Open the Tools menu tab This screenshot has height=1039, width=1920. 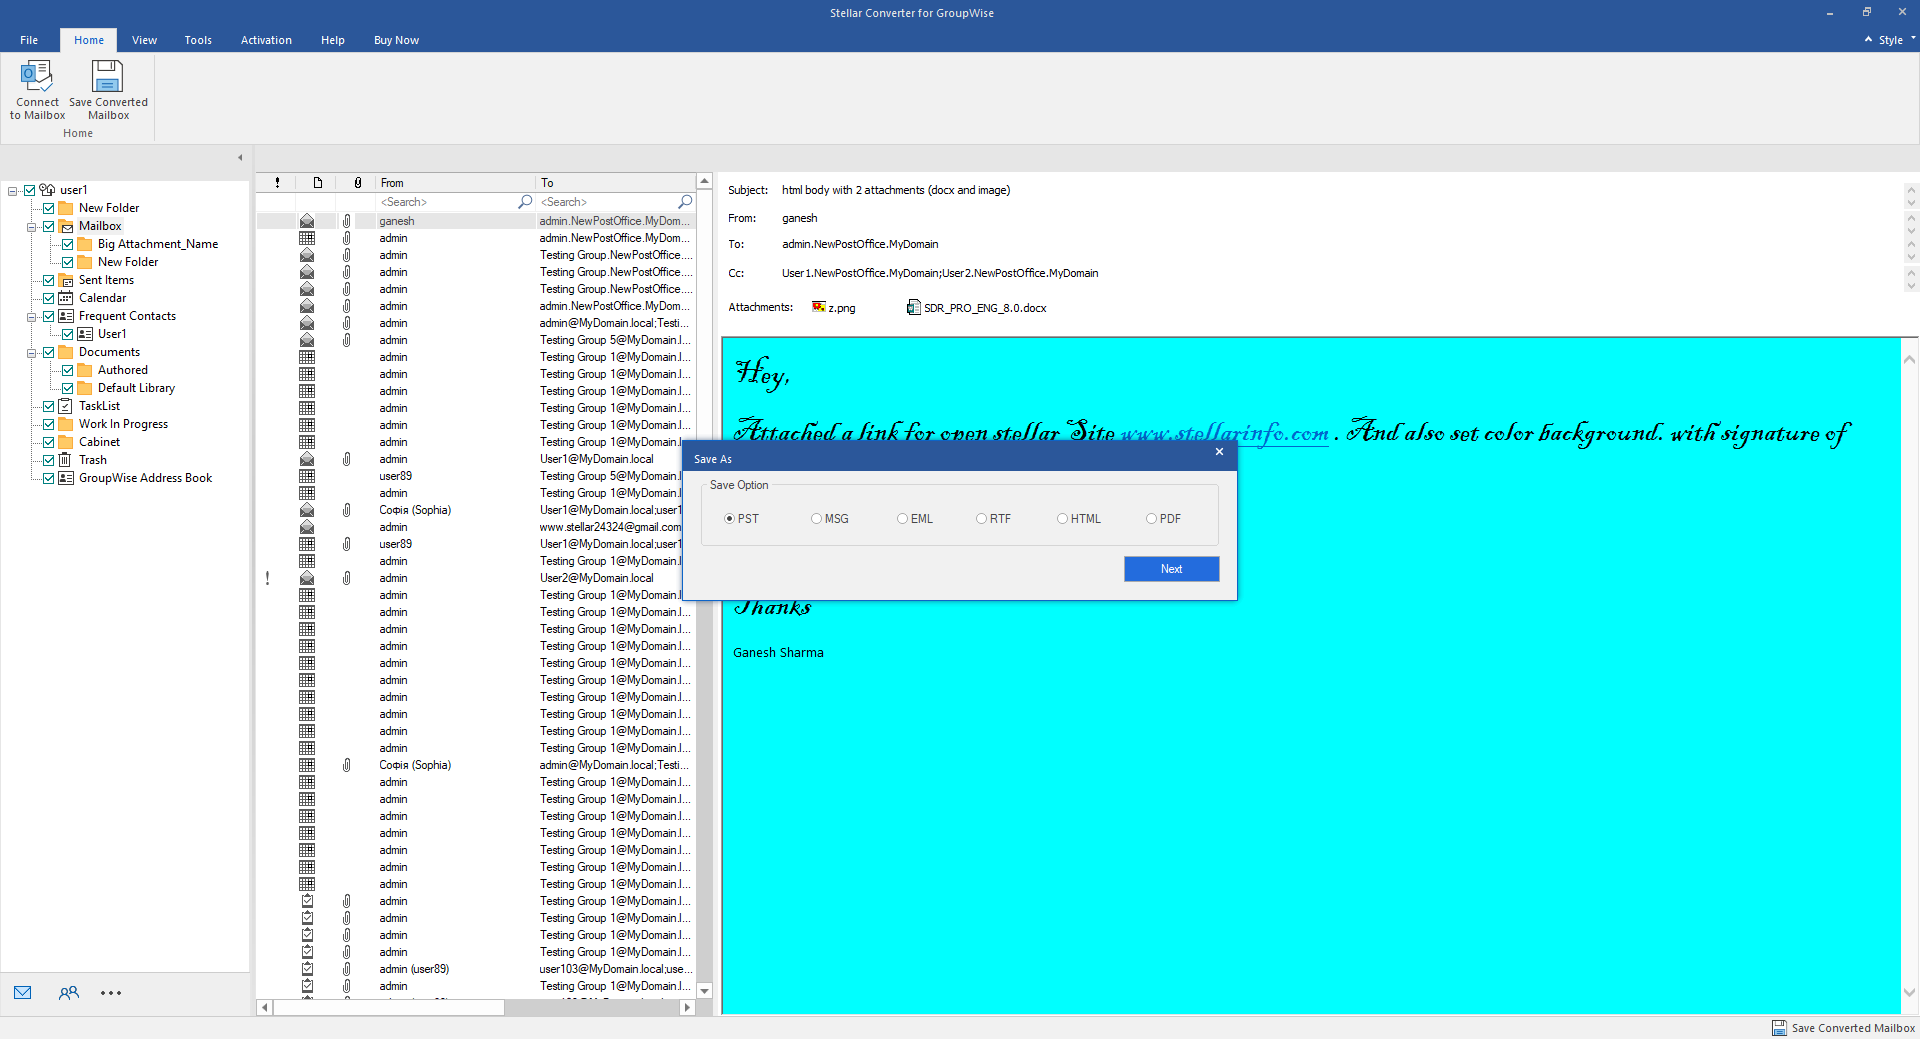[x=198, y=40]
